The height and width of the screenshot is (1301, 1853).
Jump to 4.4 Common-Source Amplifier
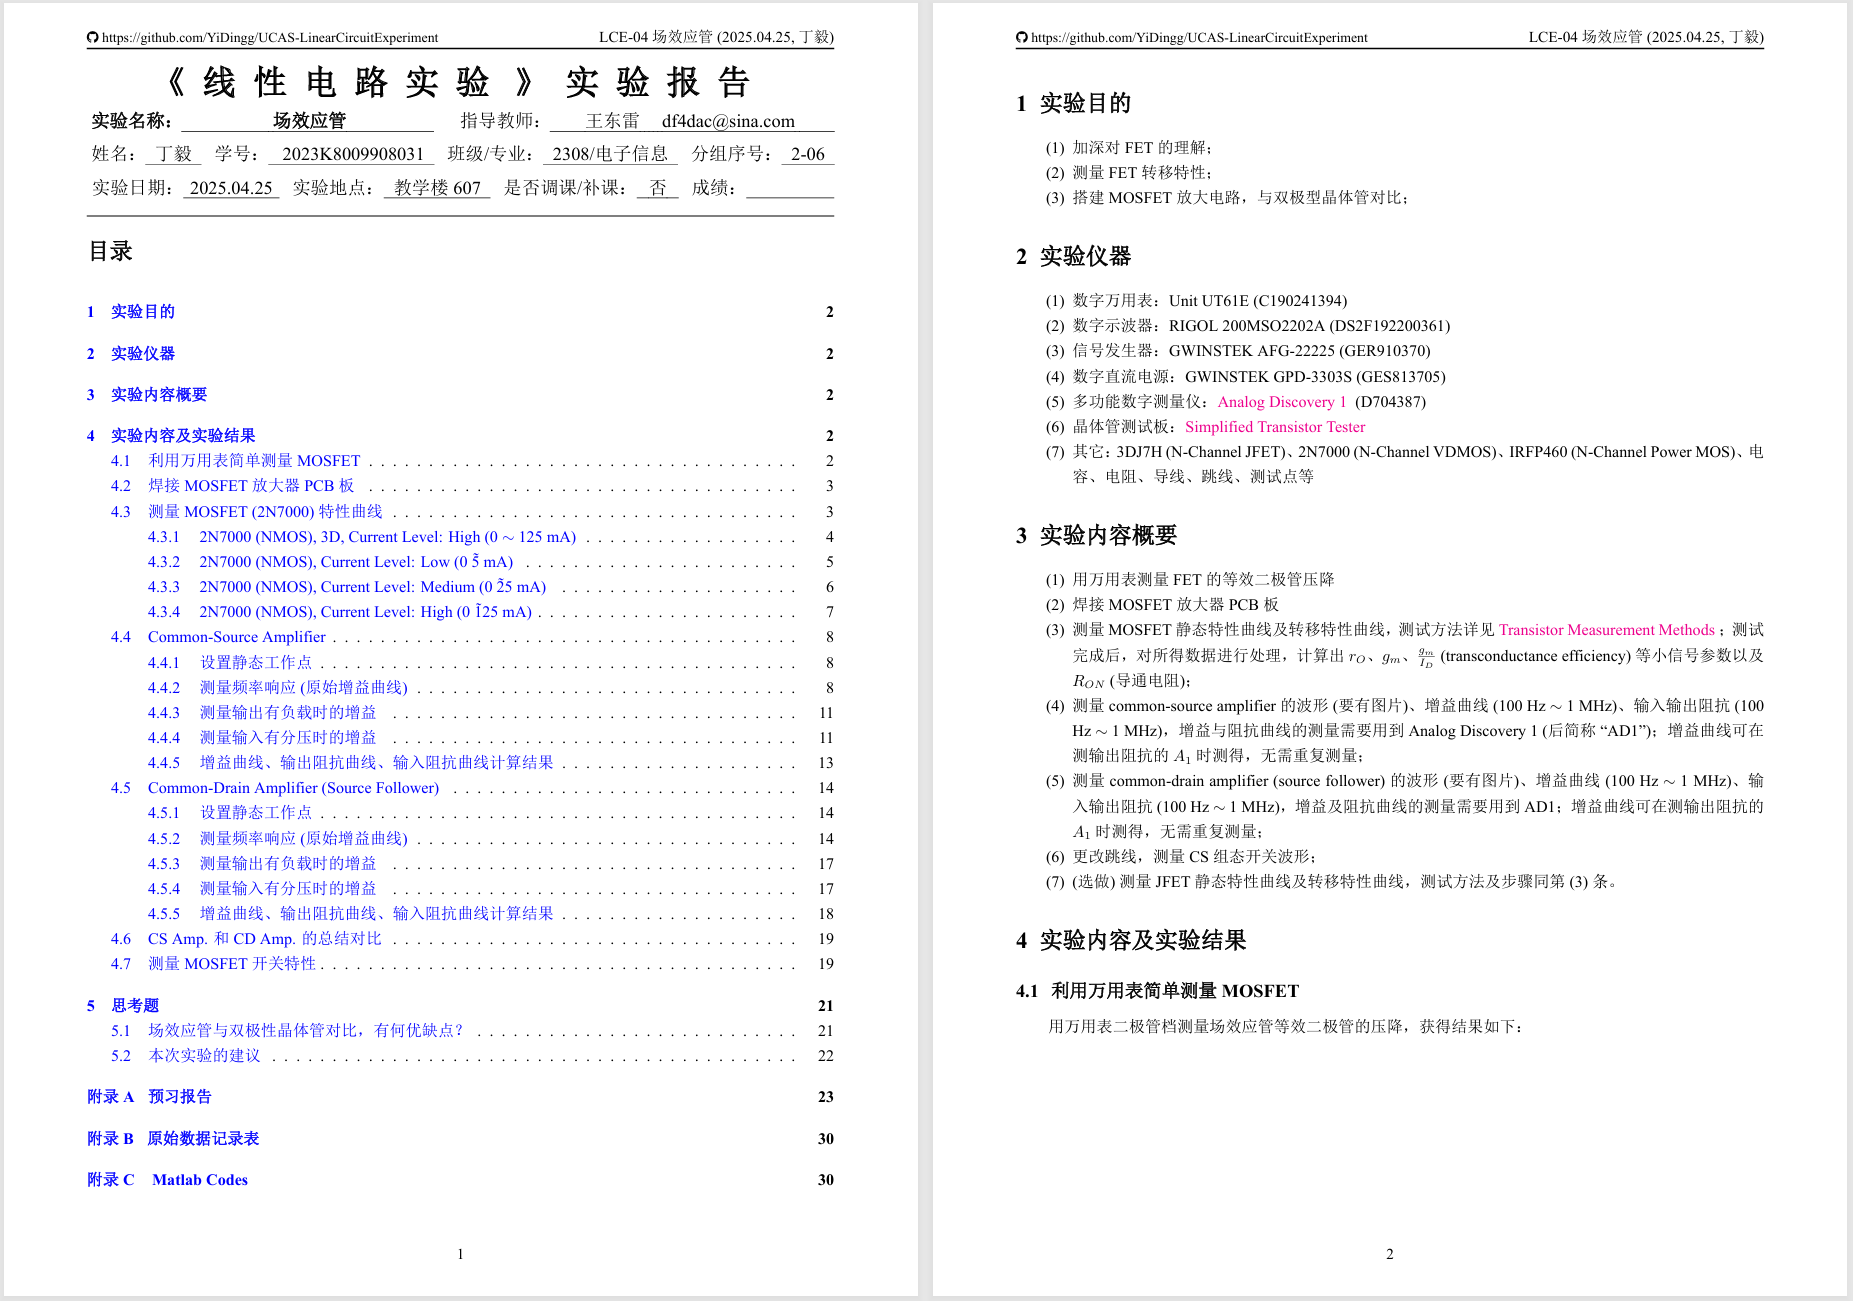click(x=219, y=637)
